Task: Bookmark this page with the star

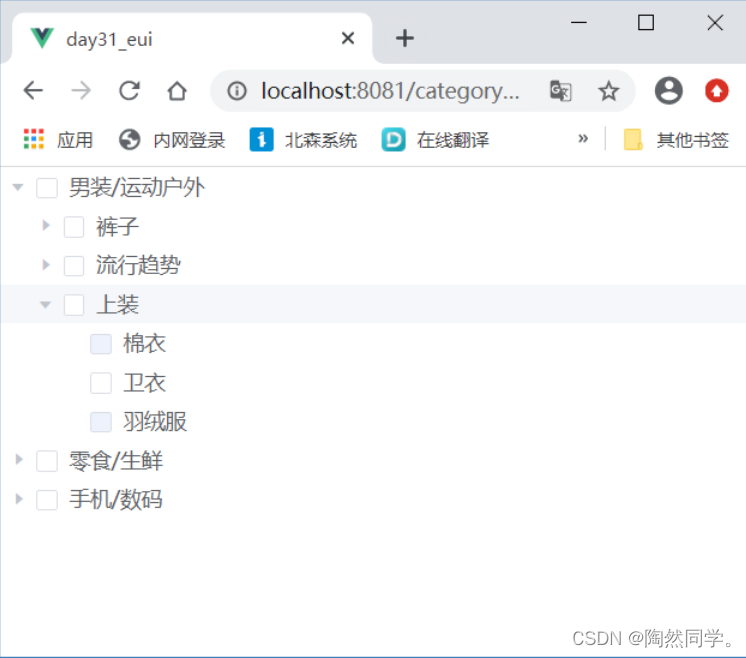Action: 609,90
